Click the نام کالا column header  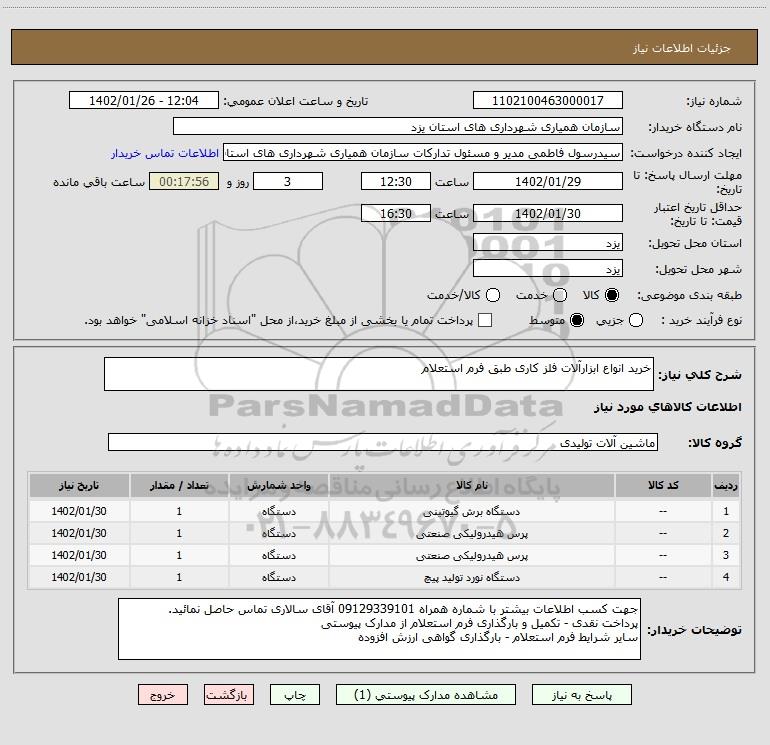tap(471, 486)
